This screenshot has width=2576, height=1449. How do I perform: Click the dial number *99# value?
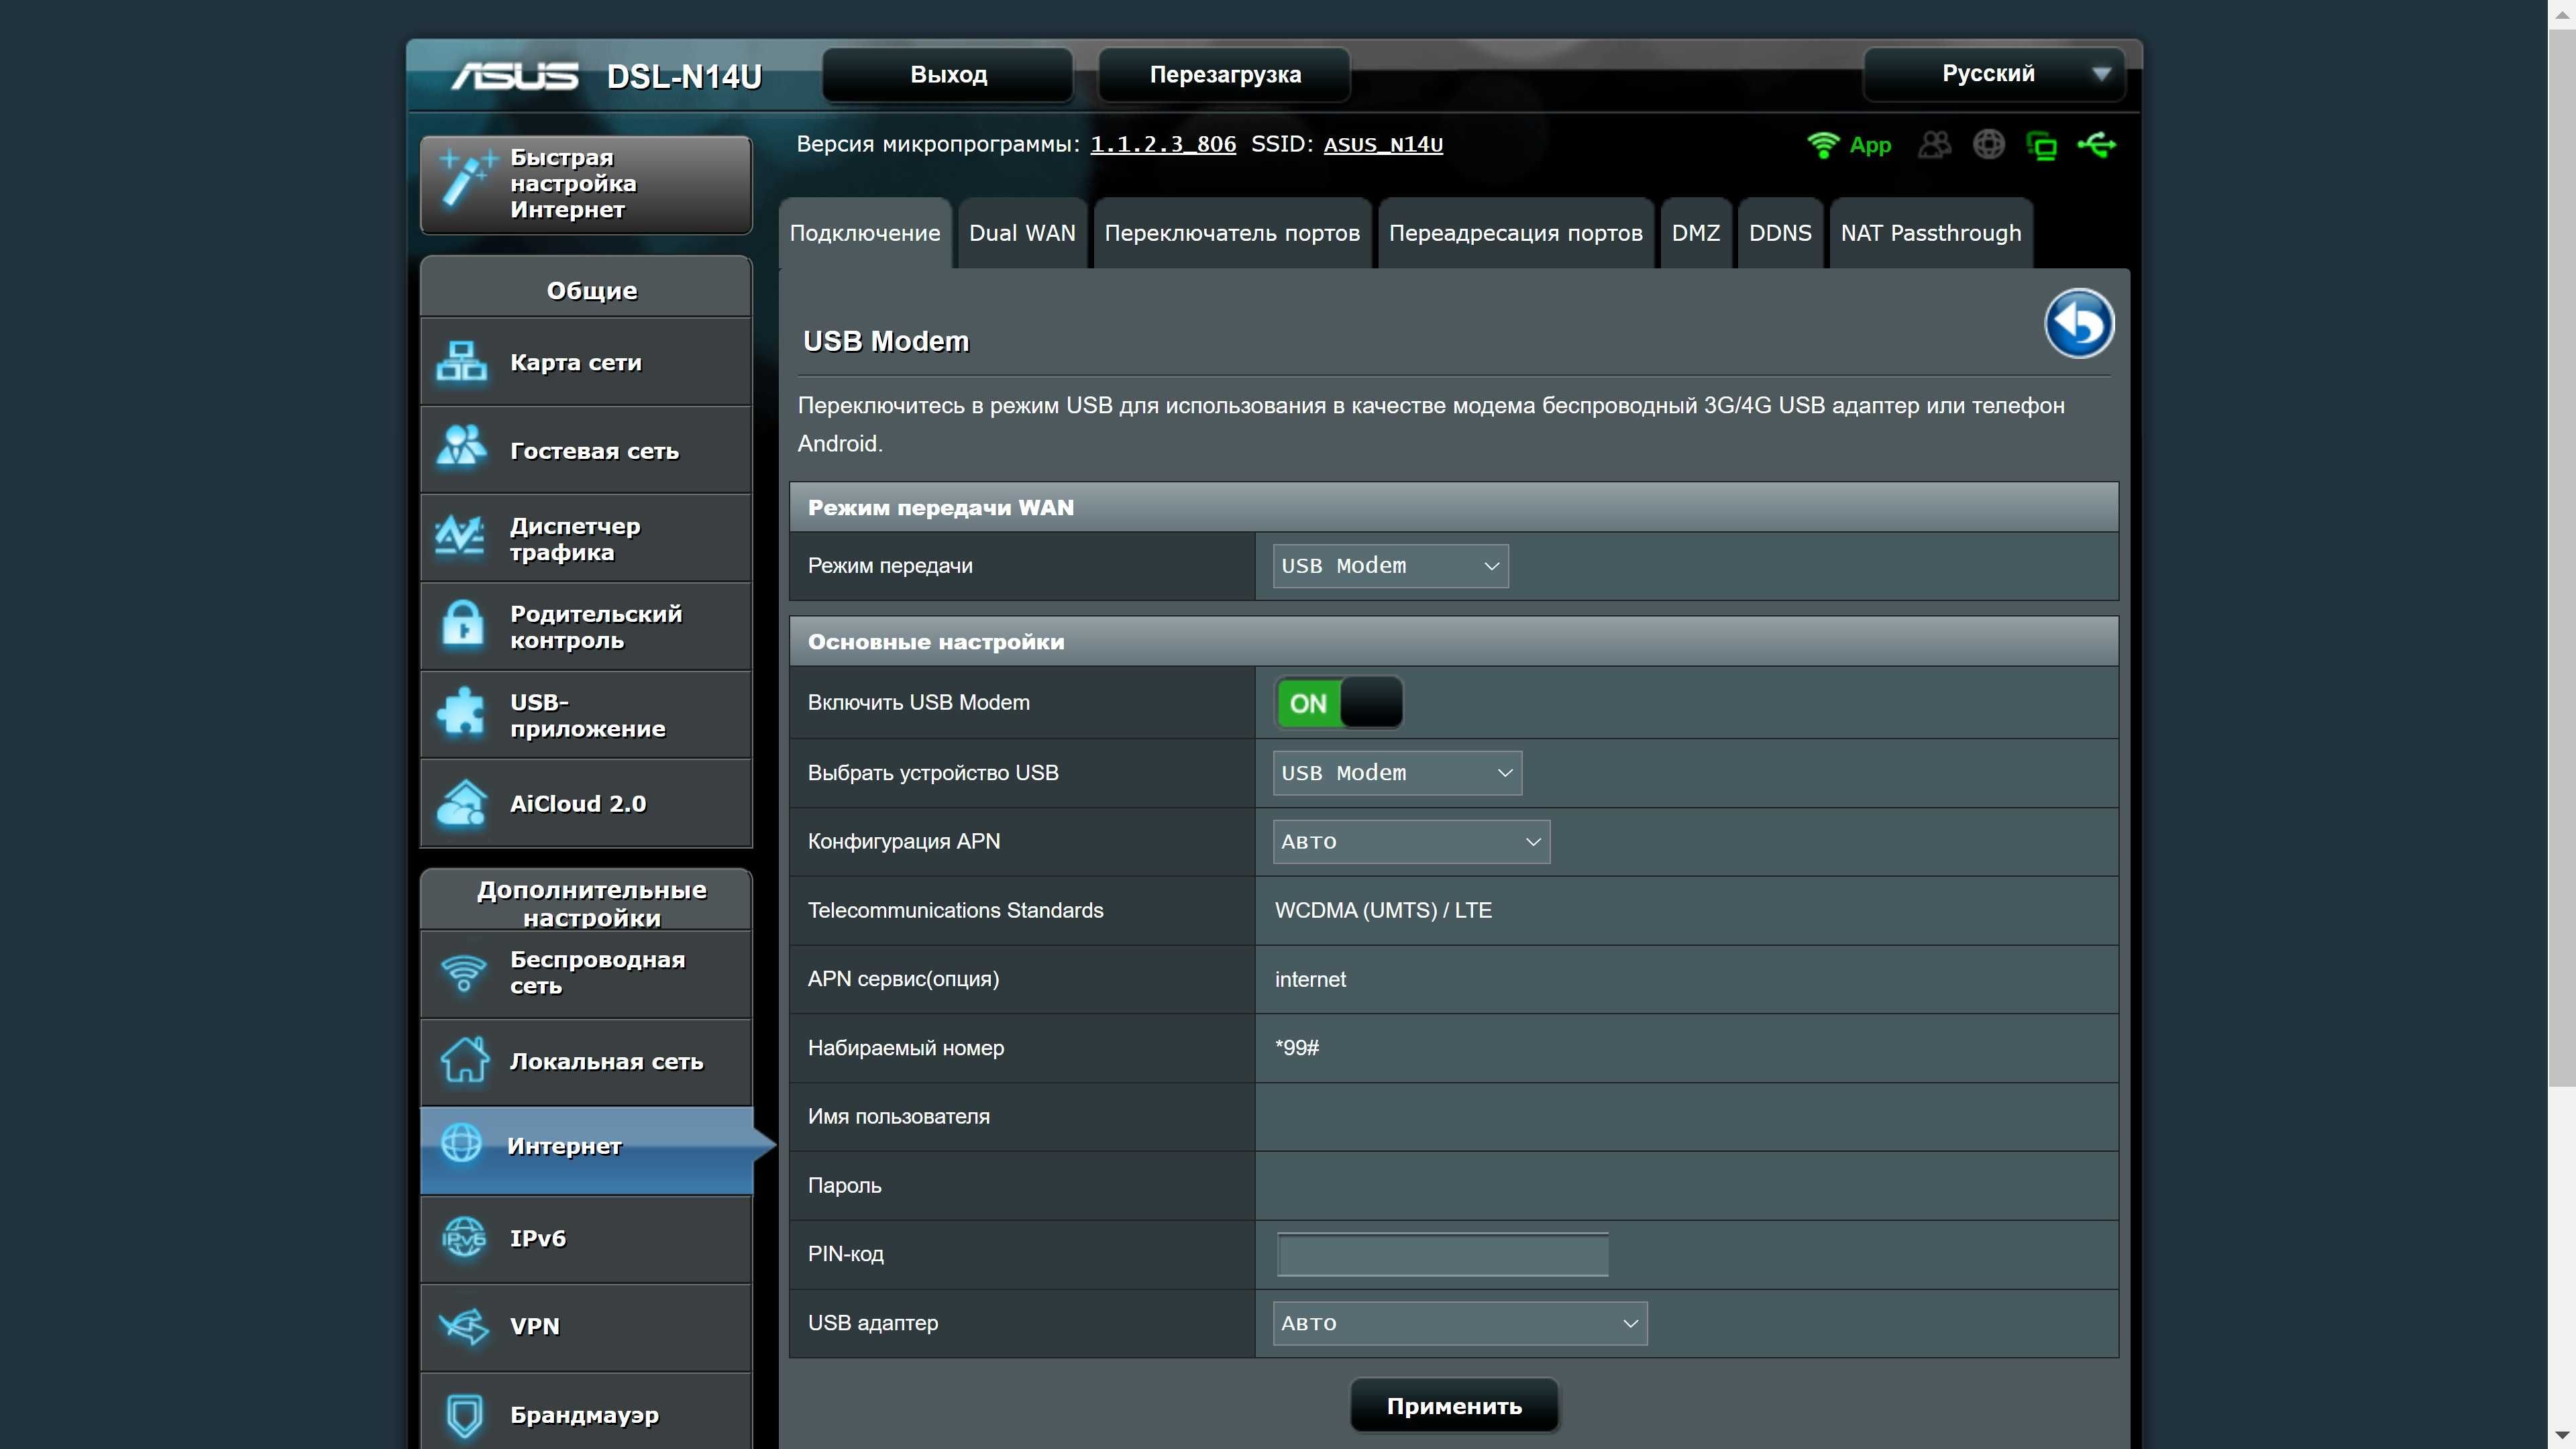(1297, 1048)
